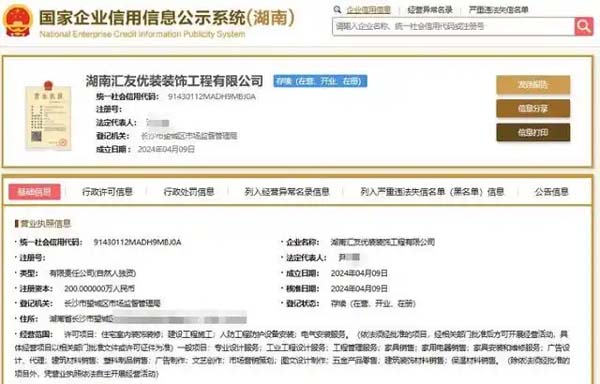The width and height of the screenshot is (600, 384).
Task: Click the red magnifier search button
Action: click(584, 26)
